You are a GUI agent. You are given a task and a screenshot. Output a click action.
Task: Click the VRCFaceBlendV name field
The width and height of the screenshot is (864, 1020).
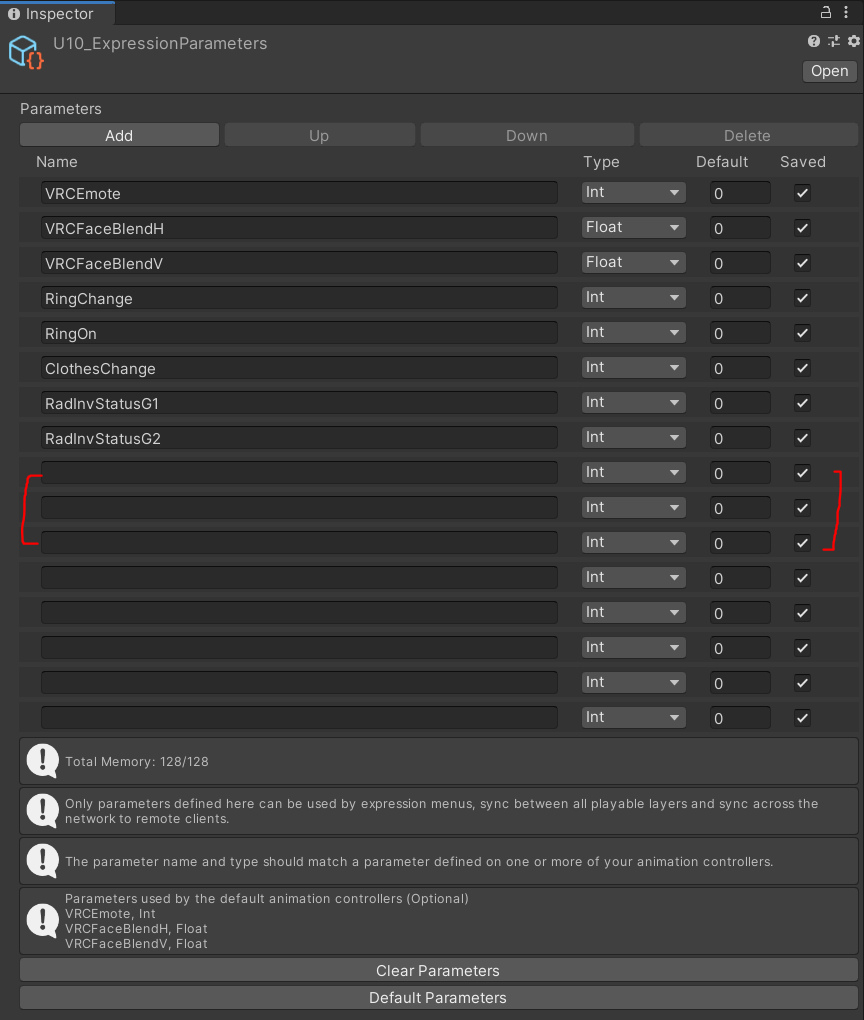[299, 263]
